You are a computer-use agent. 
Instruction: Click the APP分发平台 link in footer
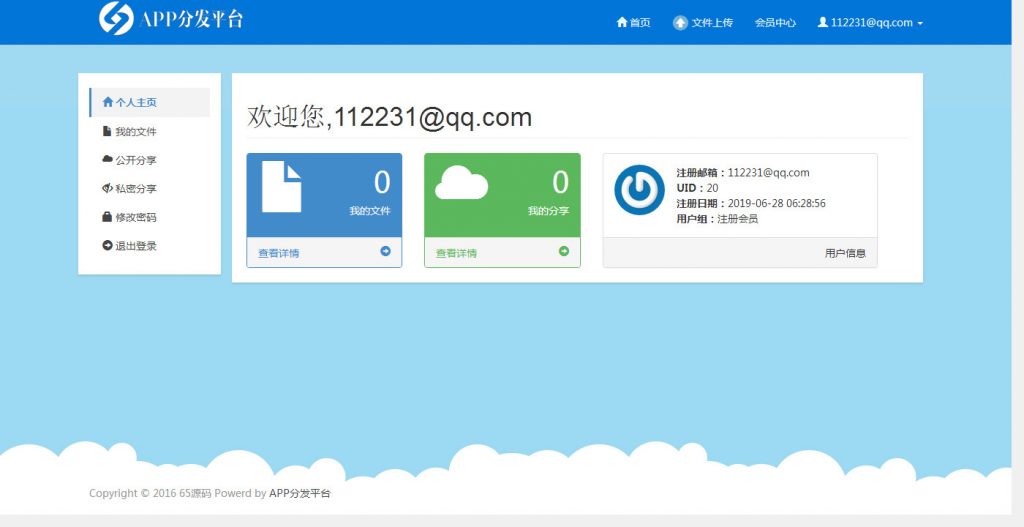pos(300,493)
